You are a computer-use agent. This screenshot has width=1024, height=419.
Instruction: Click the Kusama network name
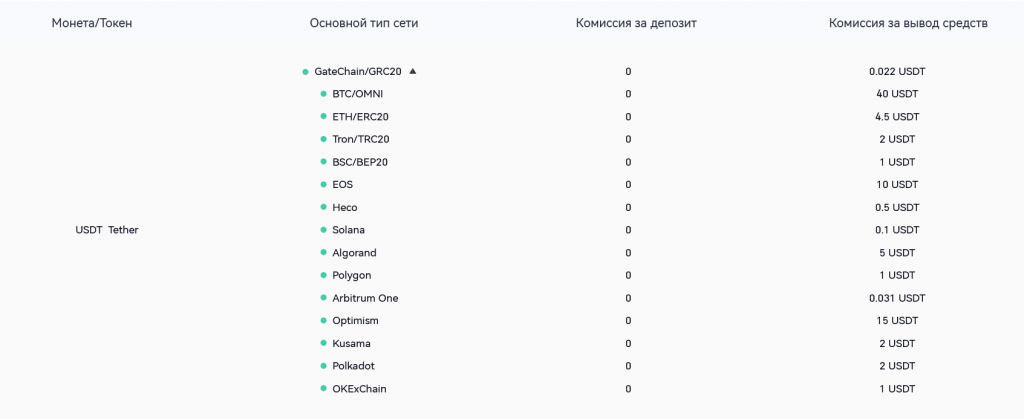351,343
